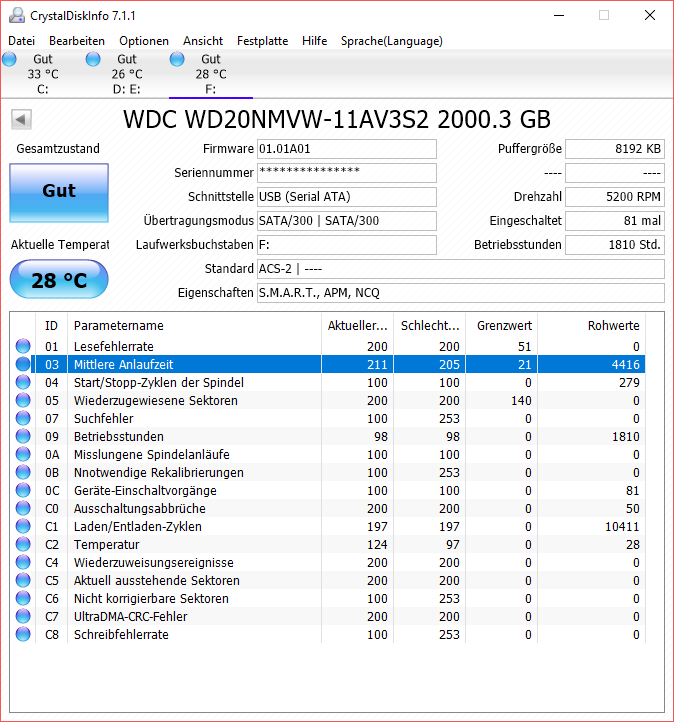Click the raw value 10411
Image resolution: width=674 pixels, height=722 pixels.
(x=622, y=526)
